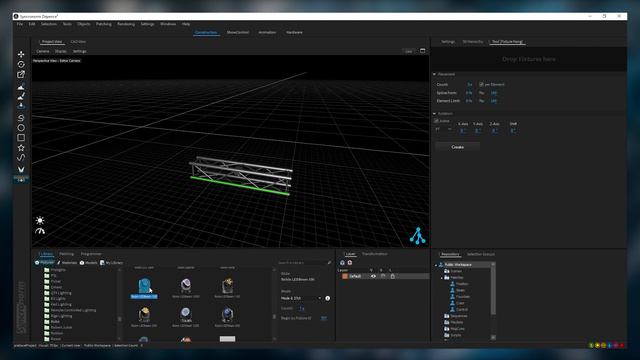Switch to the Animation tab
Viewport: 640px width, 360px height.
tap(267, 32)
